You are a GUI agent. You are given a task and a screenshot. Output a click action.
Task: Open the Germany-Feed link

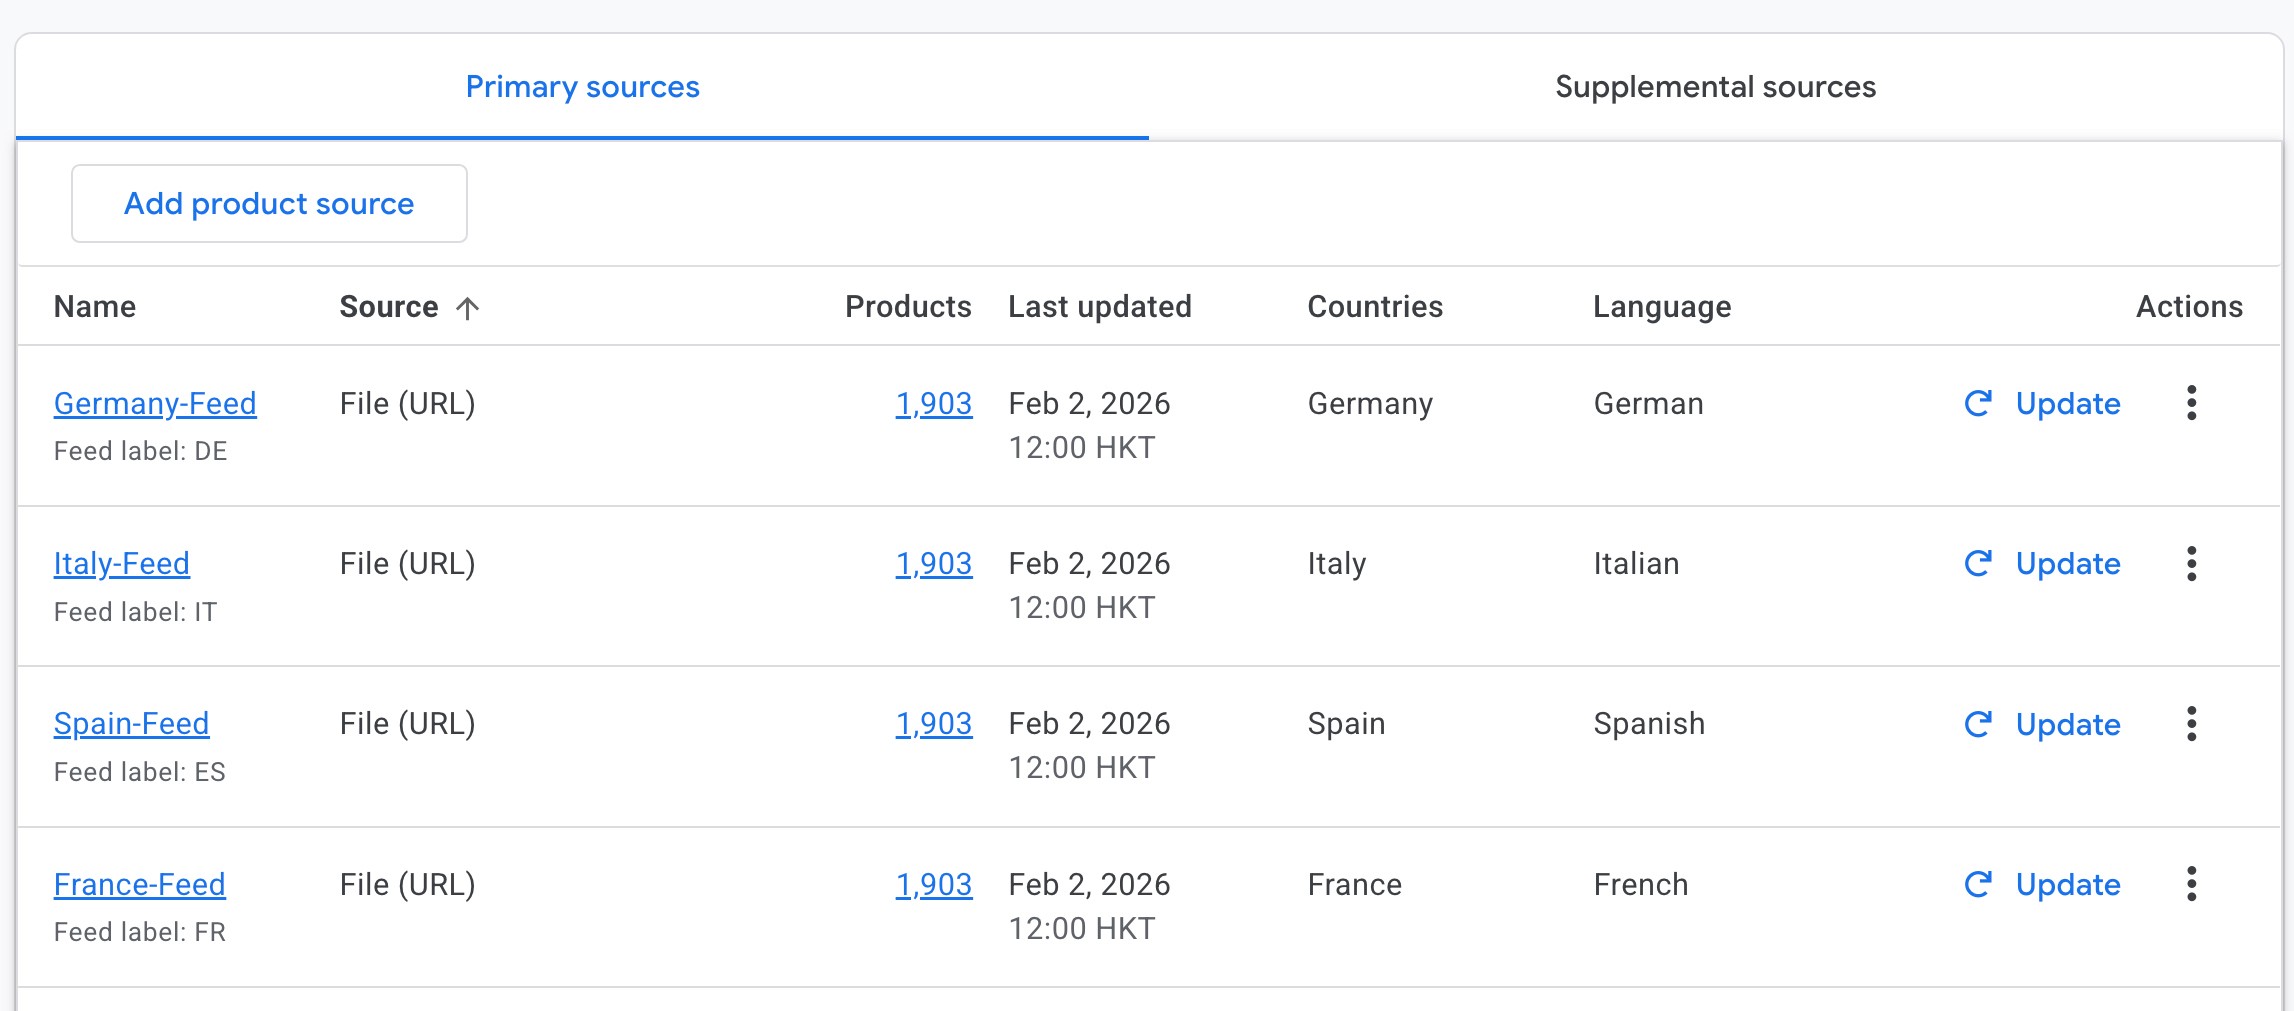coord(155,404)
